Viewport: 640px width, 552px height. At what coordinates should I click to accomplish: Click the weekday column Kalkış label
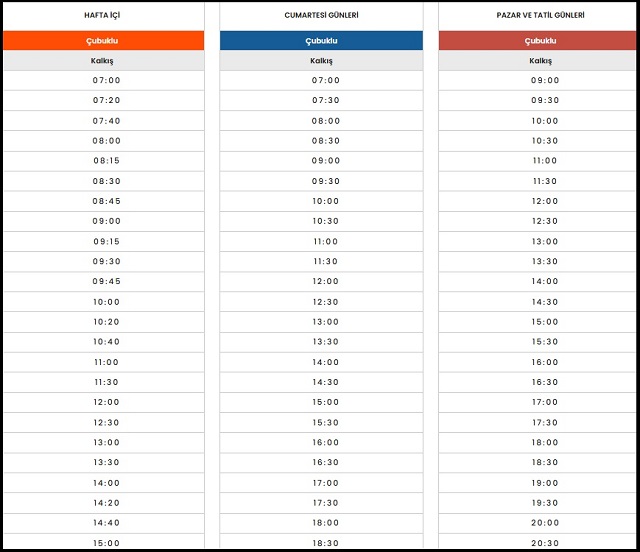coord(104,61)
